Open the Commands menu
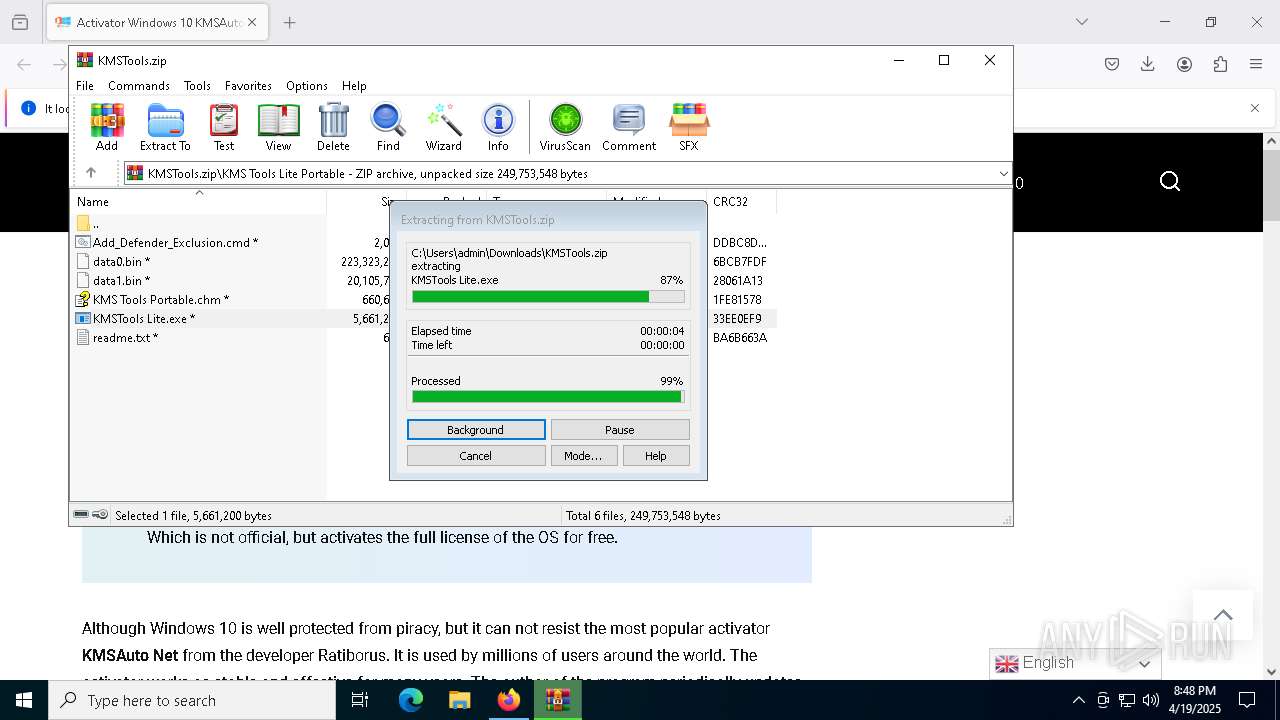The image size is (1280, 720). [x=139, y=86]
